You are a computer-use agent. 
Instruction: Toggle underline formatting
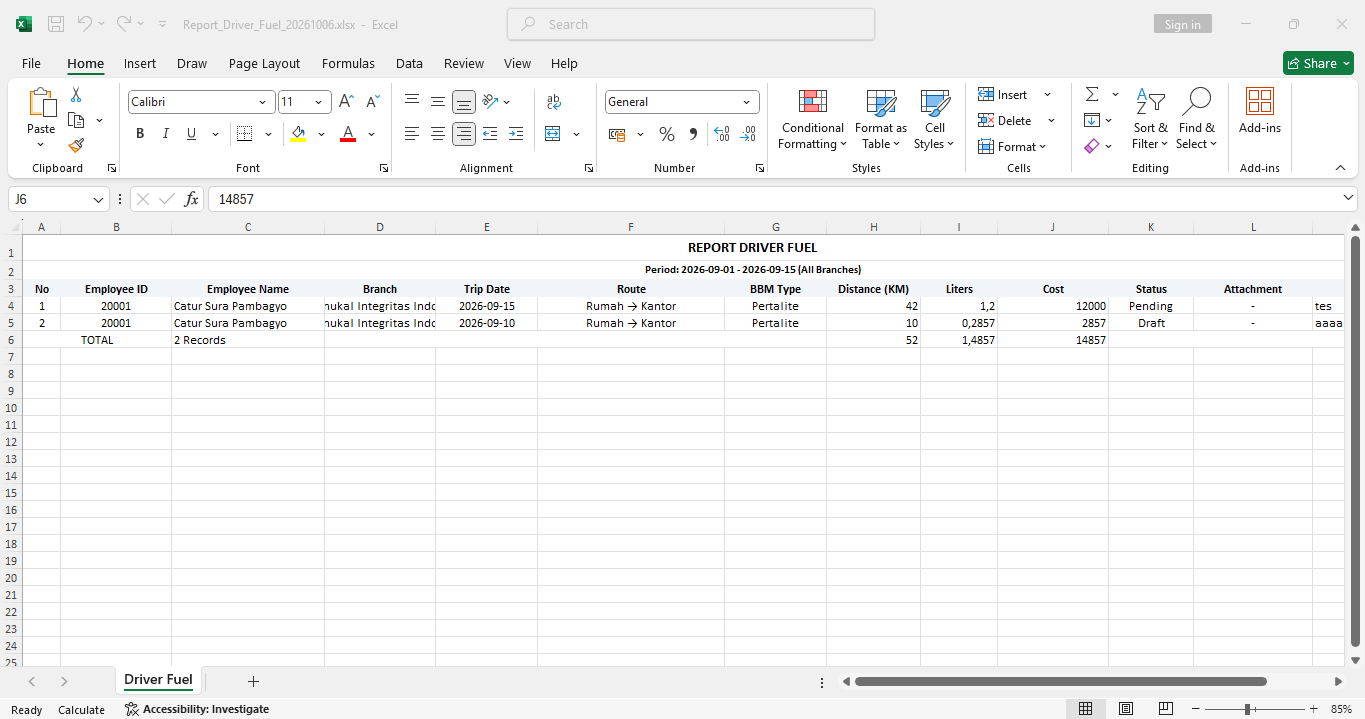tap(190, 134)
